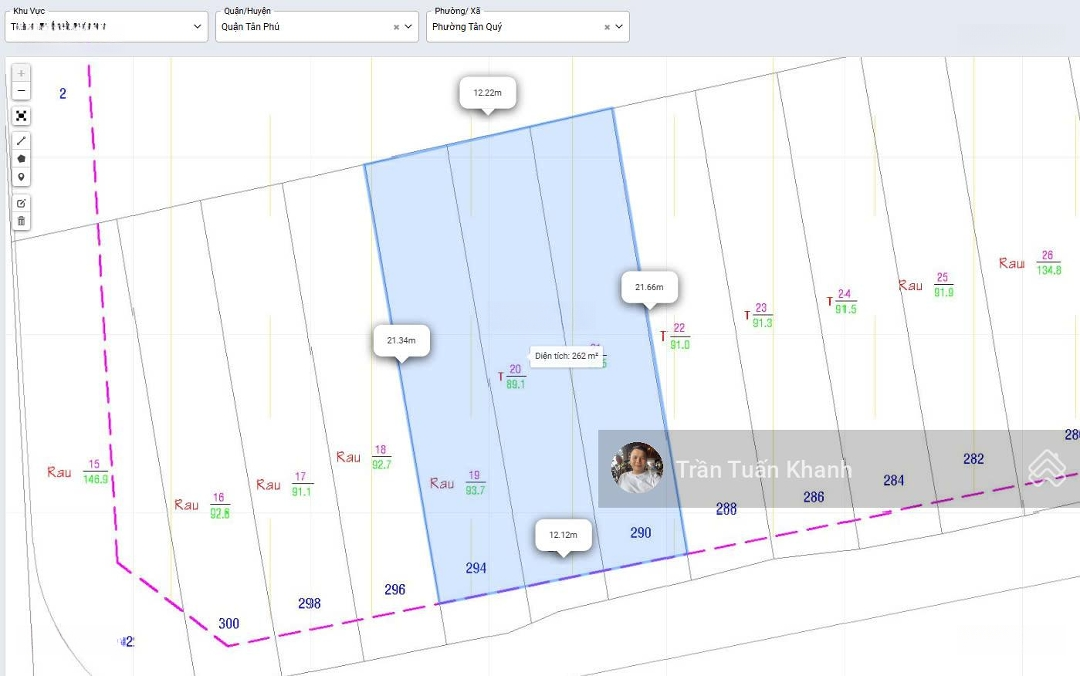Click the Diện tích 262 m² tooltip
This screenshot has width=1080, height=676.
(x=566, y=355)
